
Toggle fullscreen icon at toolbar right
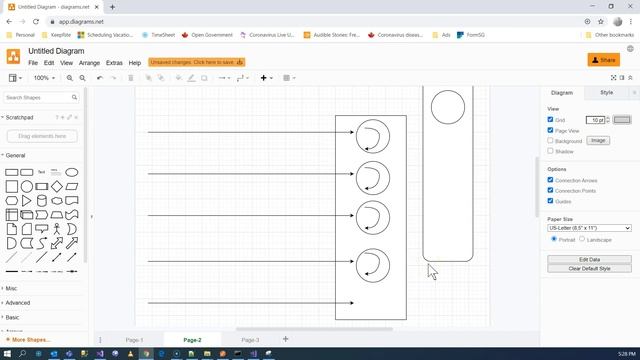[x=613, y=78]
